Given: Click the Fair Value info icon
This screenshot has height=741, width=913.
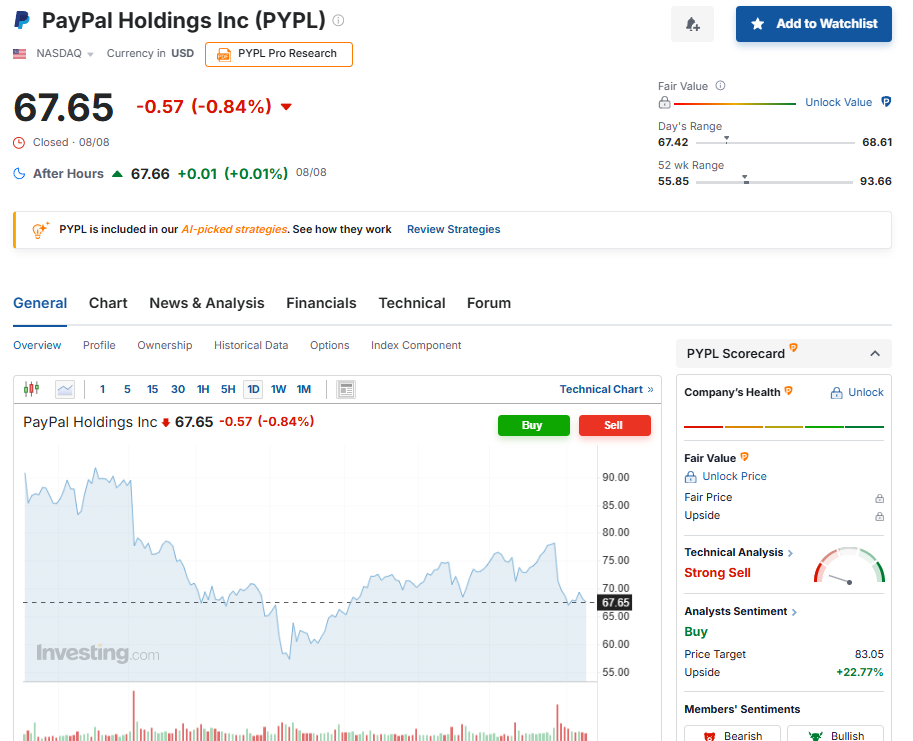Looking at the screenshot, I should point(720,86).
